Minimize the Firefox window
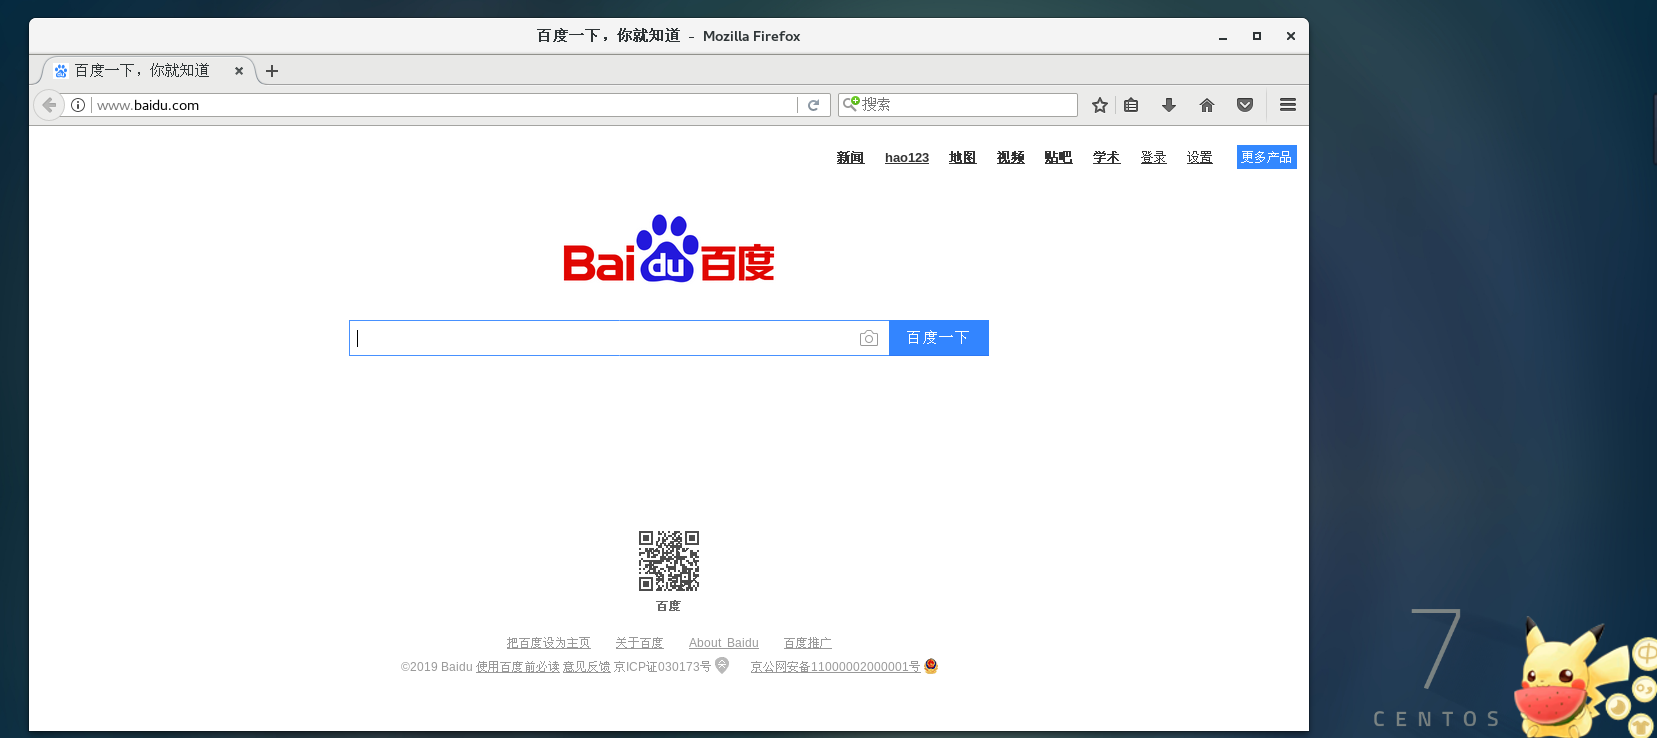 click(x=1223, y=36)
